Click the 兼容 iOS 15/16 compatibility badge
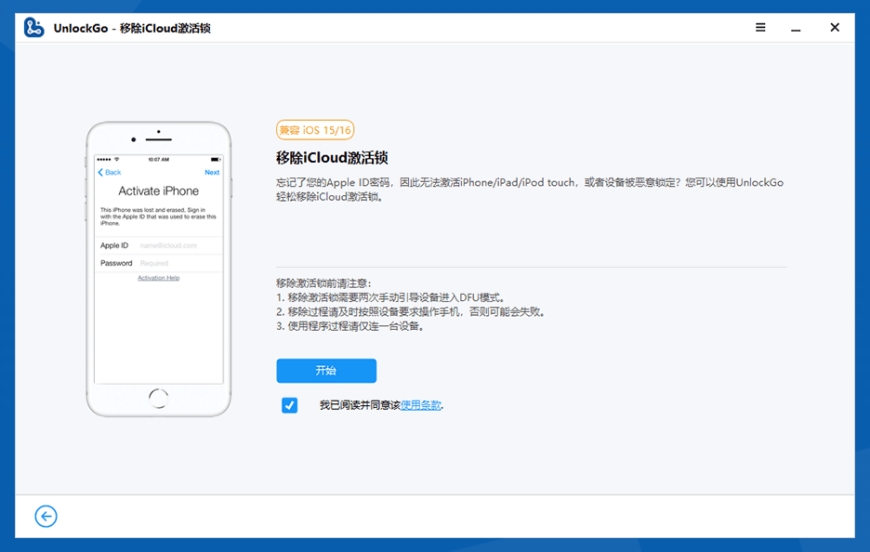Screen dimensions: 870x552 coord(315,130)
